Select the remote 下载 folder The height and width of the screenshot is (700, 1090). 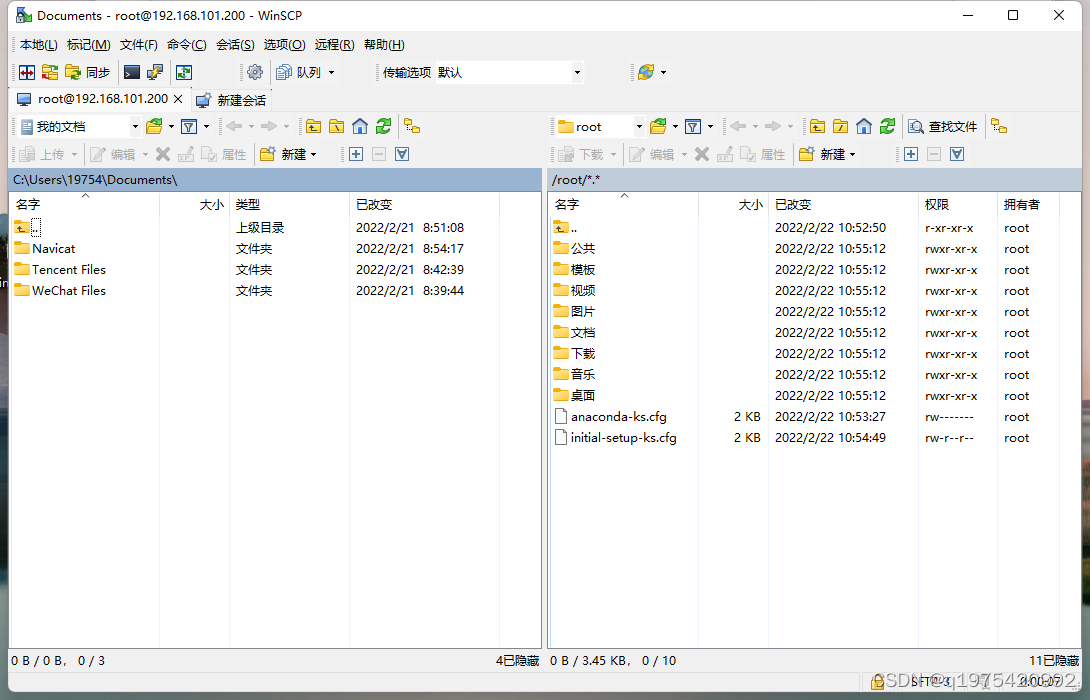click(x=583, y=354)
